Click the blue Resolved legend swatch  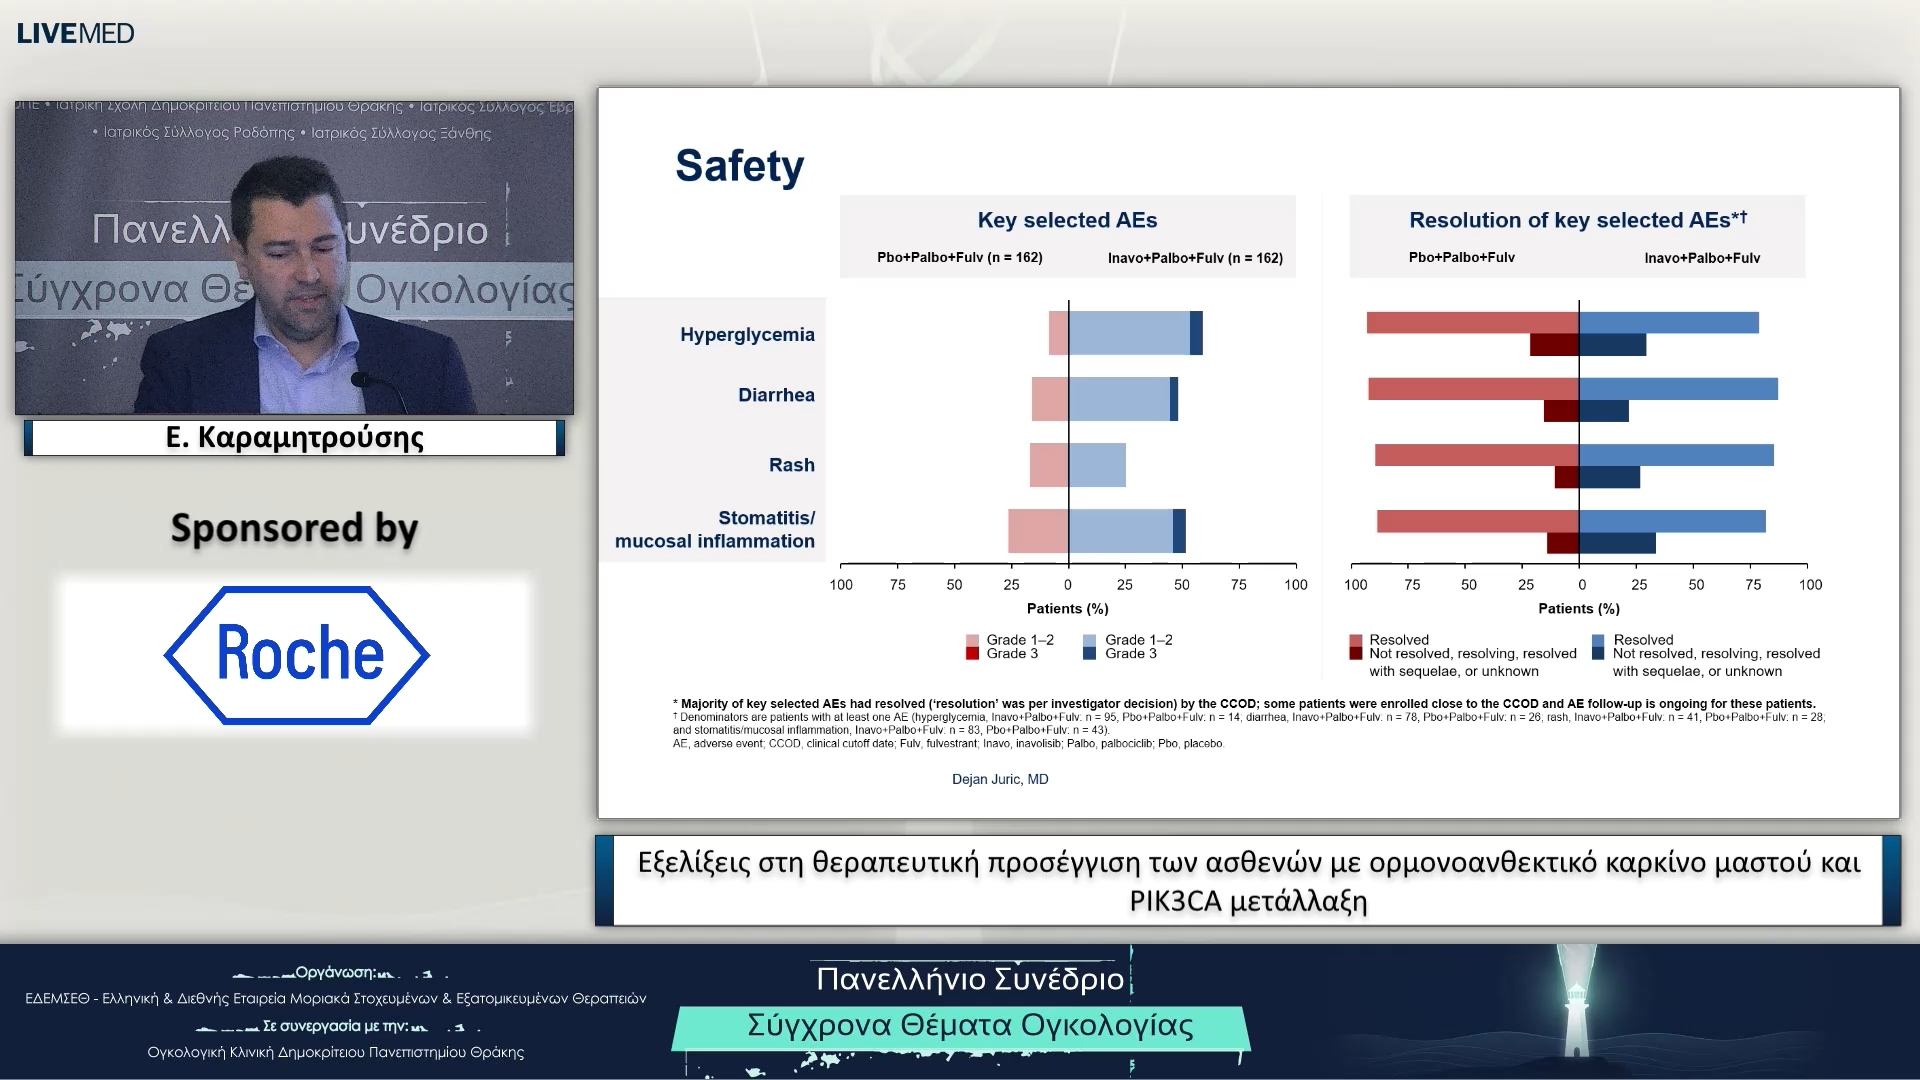(1598, 640)
